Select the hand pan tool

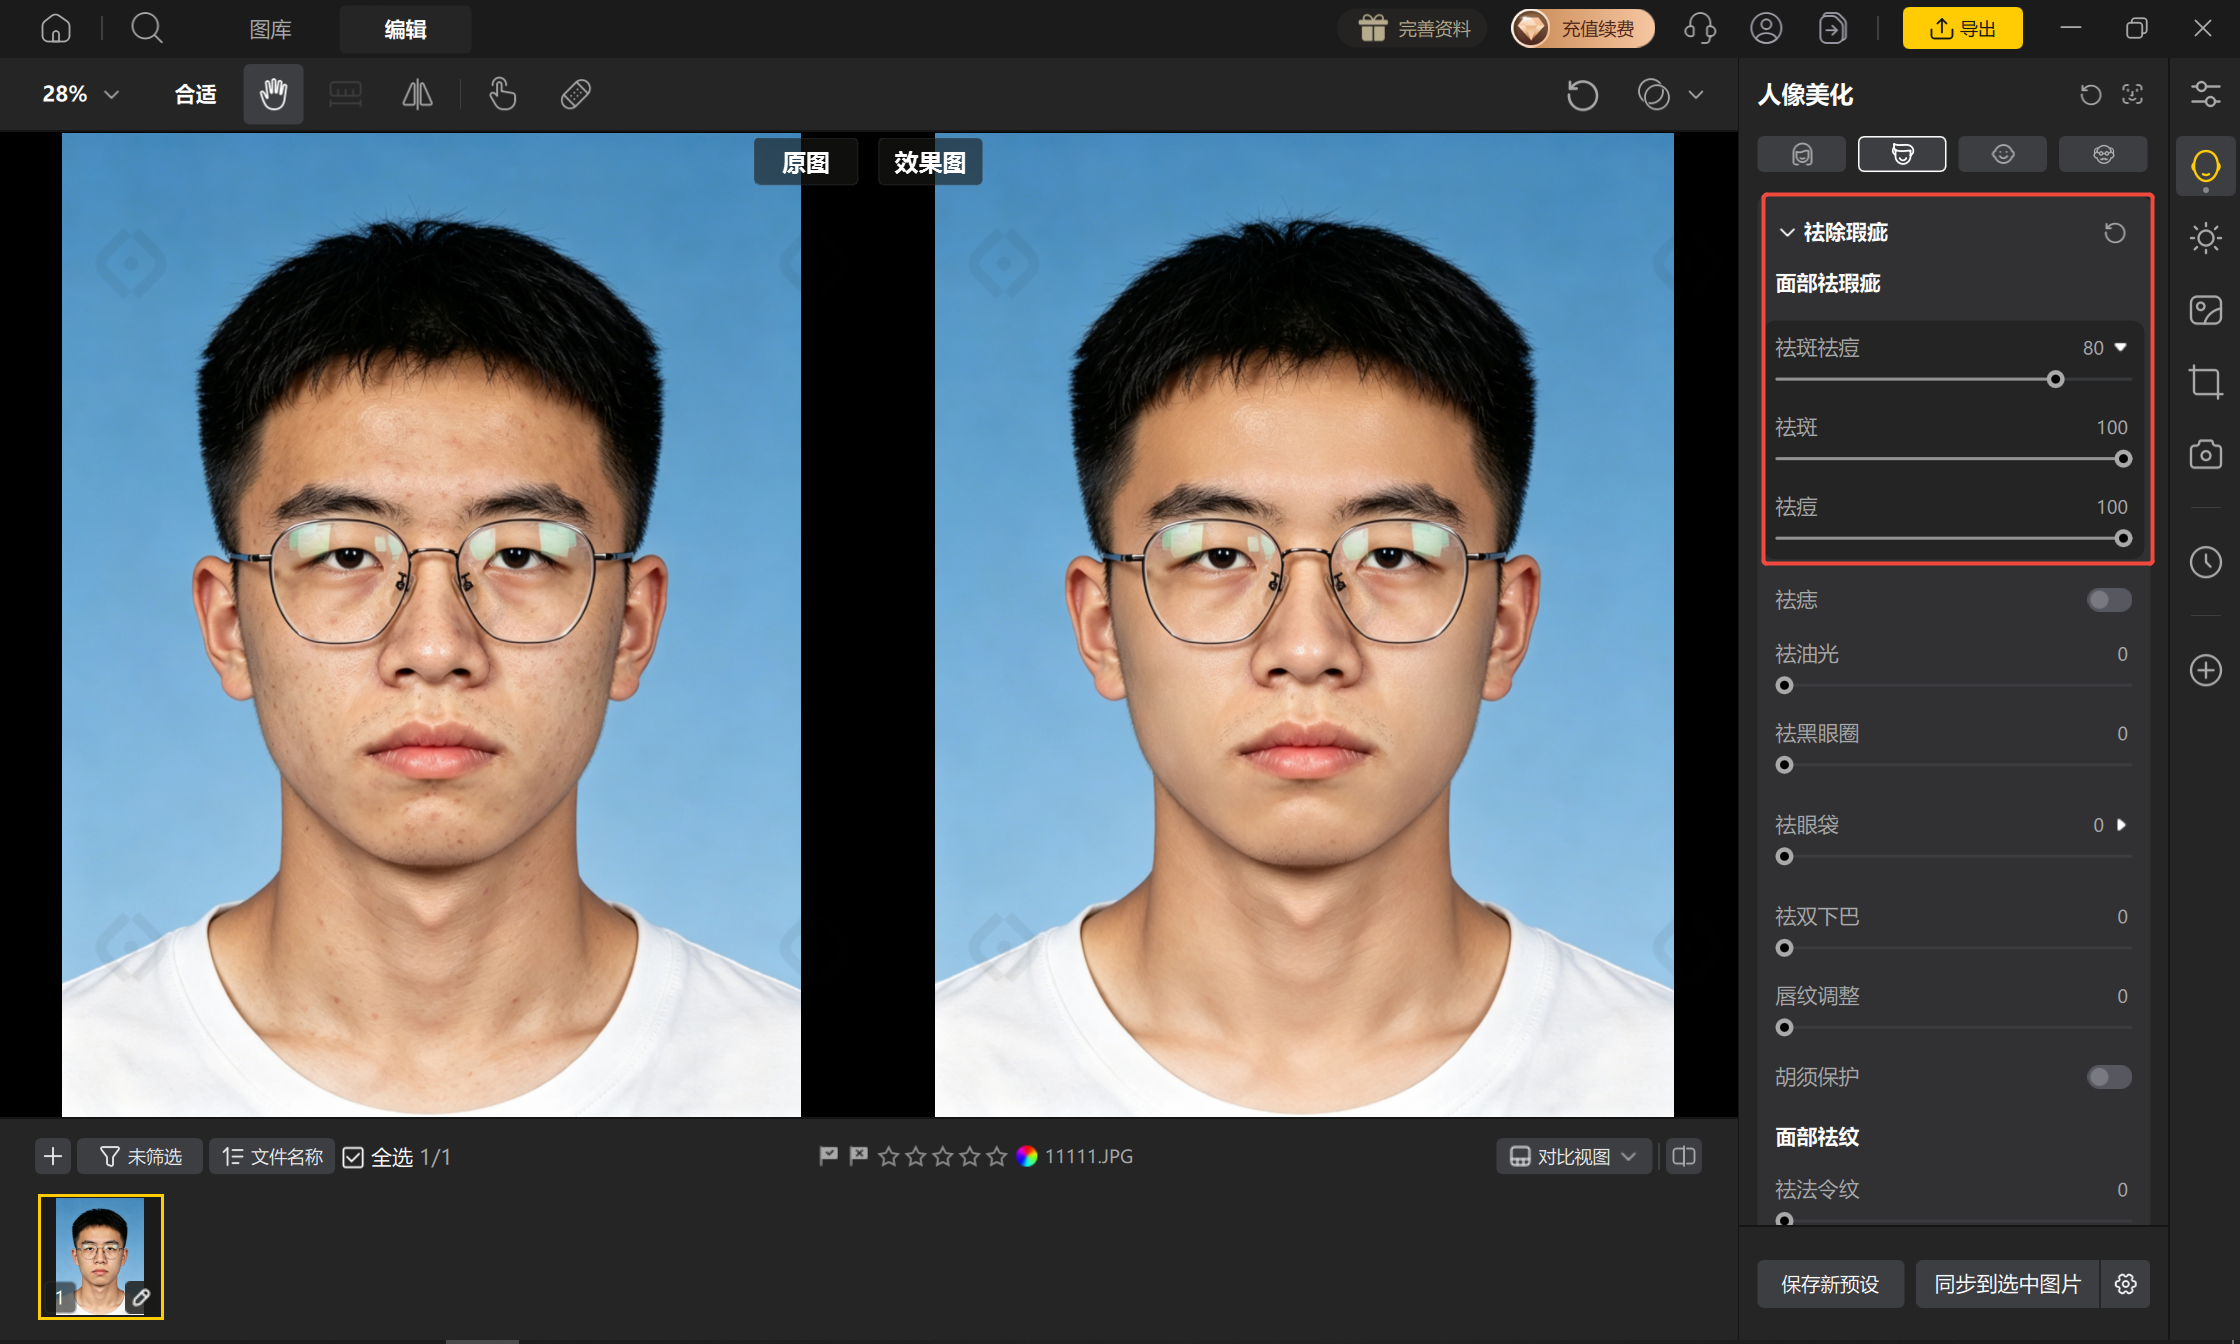click(x=273, y=94)
